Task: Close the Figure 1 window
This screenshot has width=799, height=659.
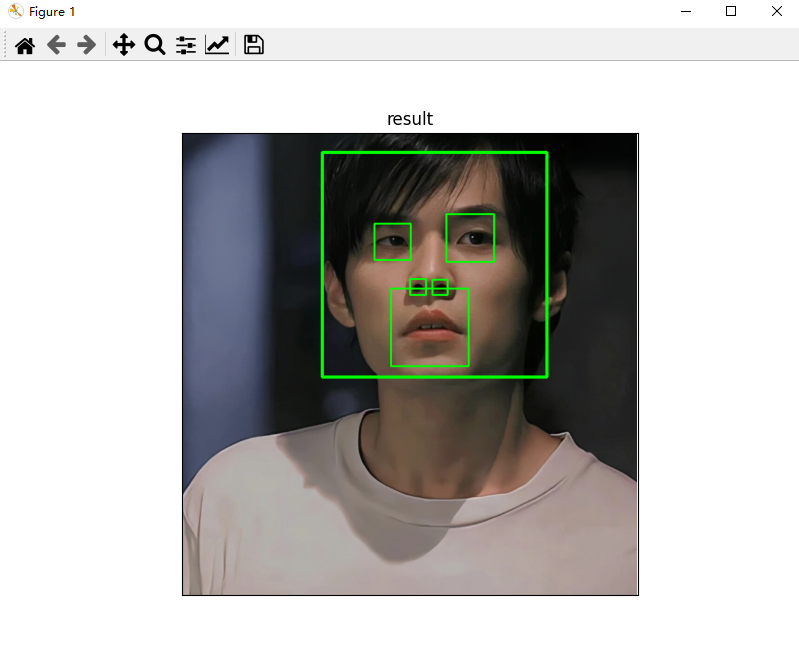Action: (x=777, y=11)
